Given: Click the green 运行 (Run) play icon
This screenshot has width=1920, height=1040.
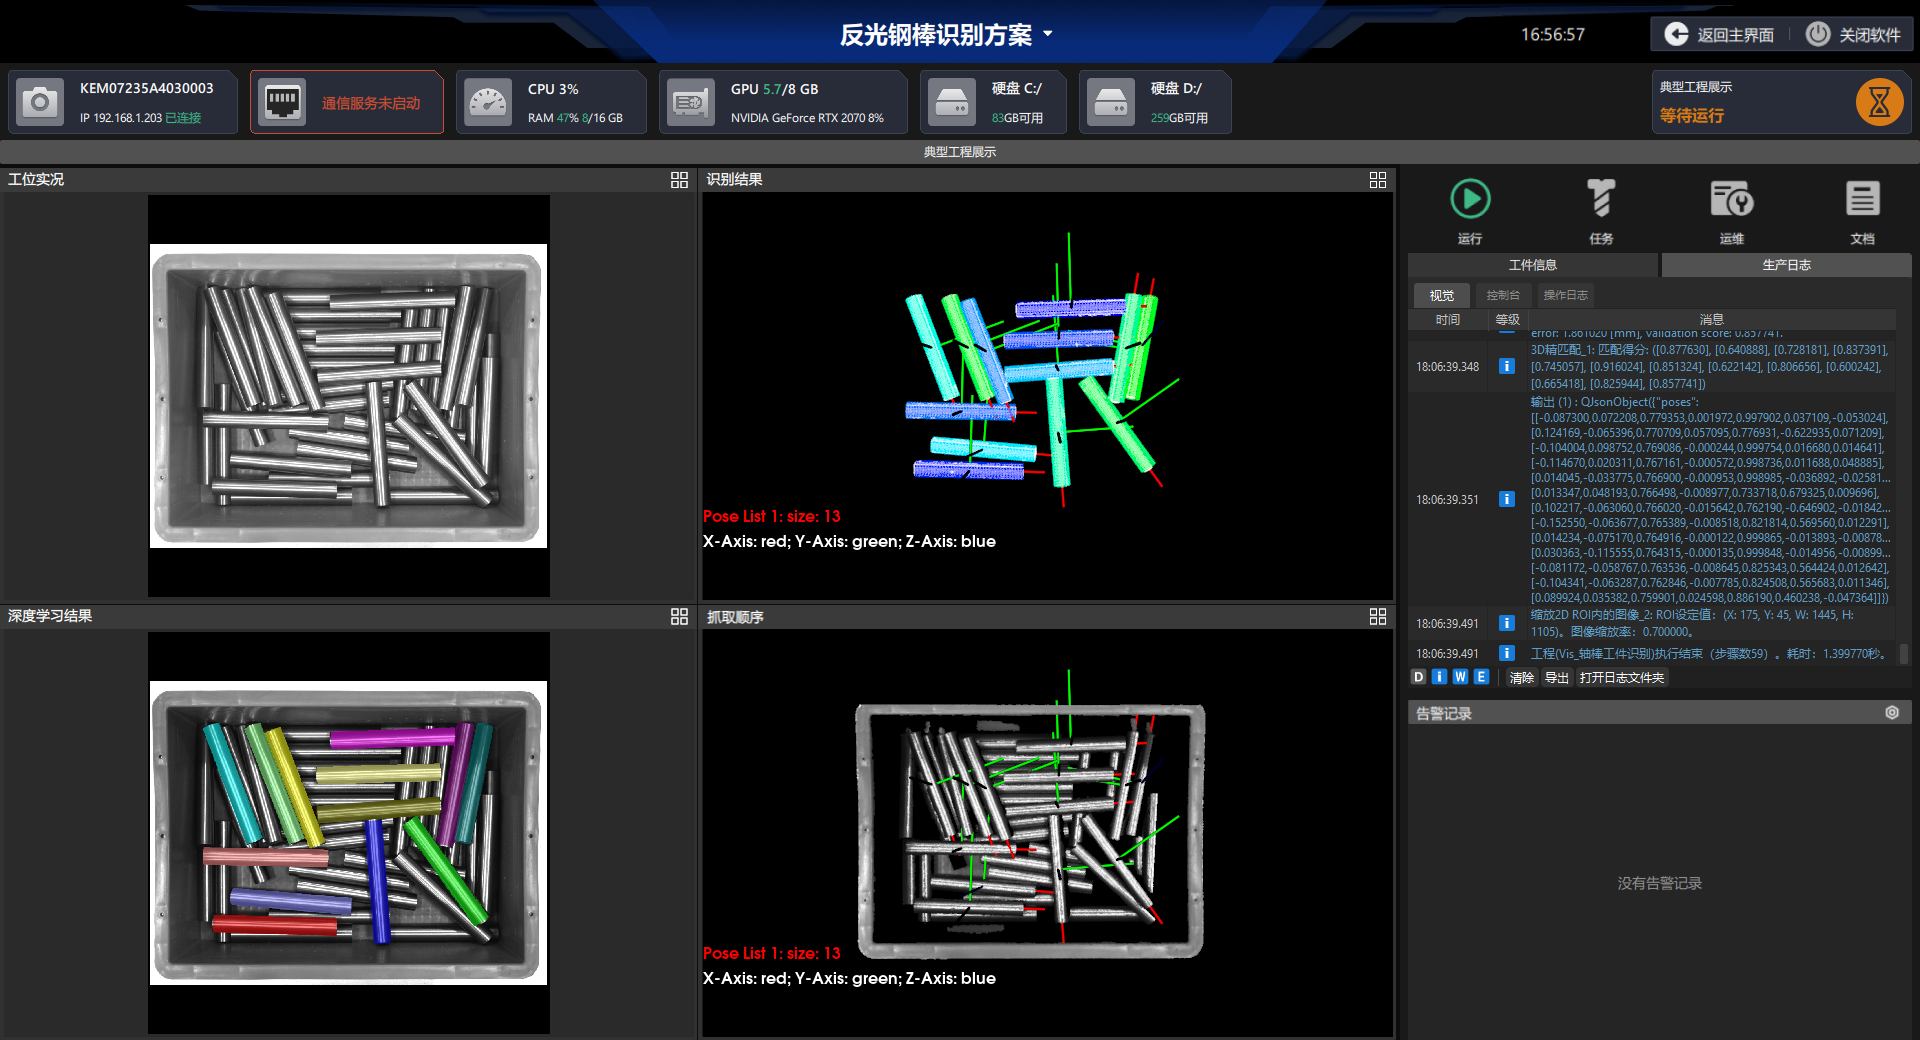Looking at the screenshot, I should pos(1470,199).
